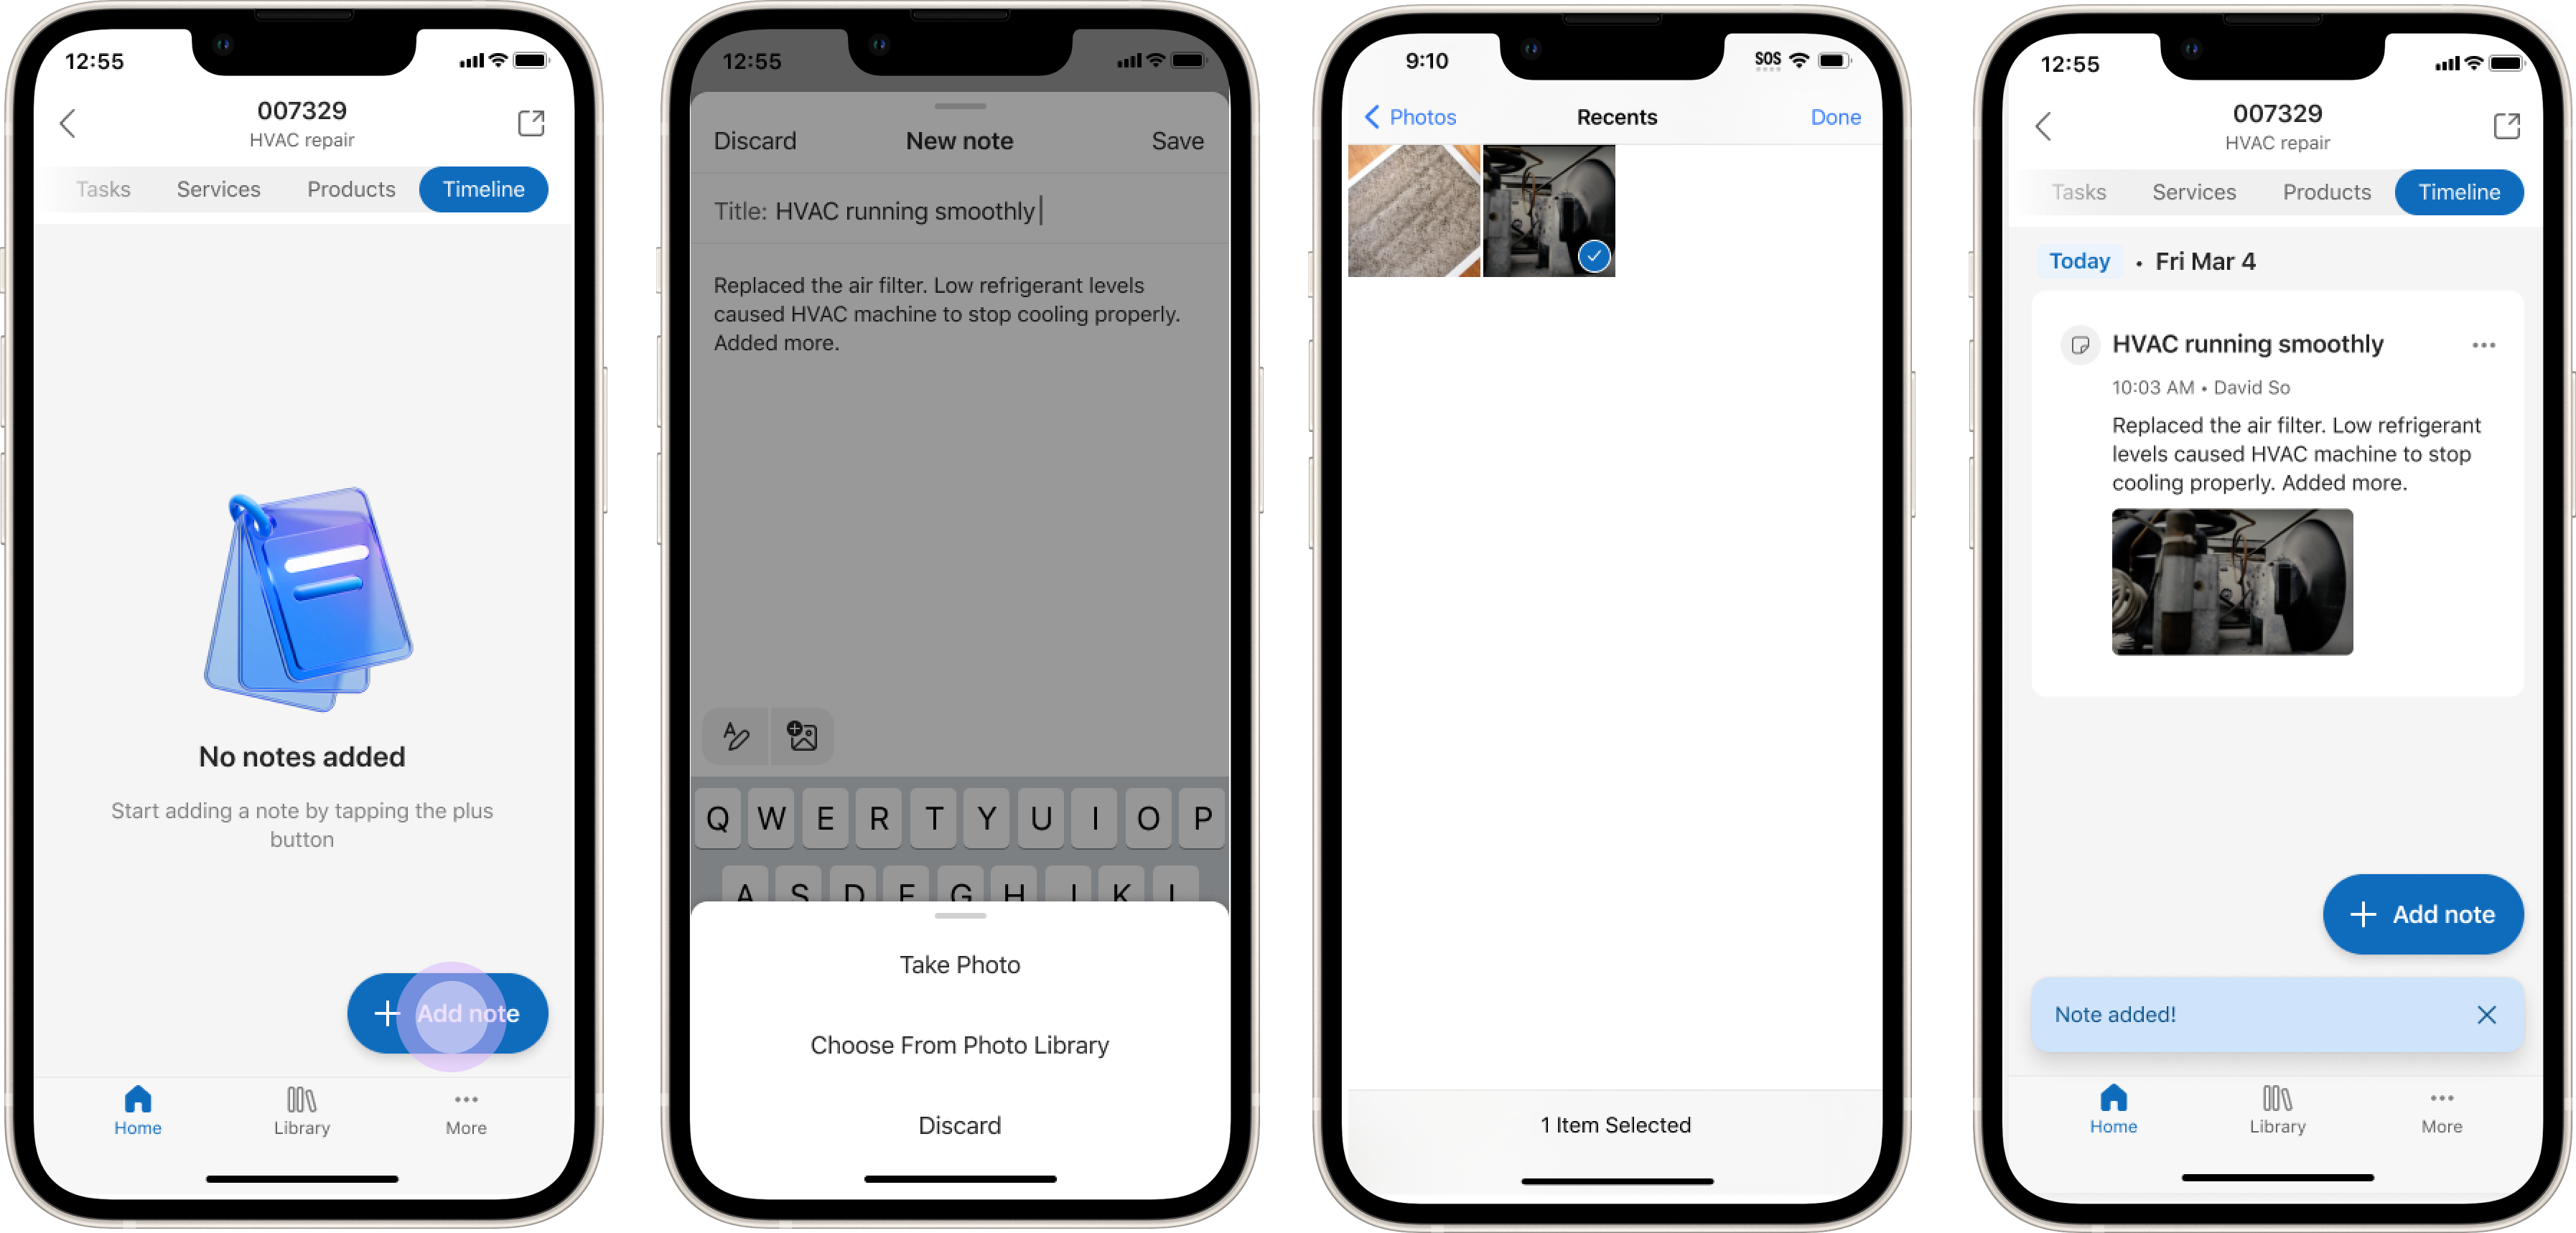The image size is (2576, 1233).
Task: Expand the Tasks tab on job
Action: [x=103, y=187]
